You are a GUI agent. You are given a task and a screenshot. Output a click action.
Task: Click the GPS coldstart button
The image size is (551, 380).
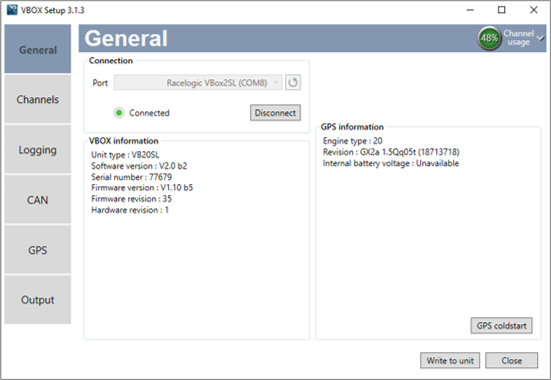[501, 326]
